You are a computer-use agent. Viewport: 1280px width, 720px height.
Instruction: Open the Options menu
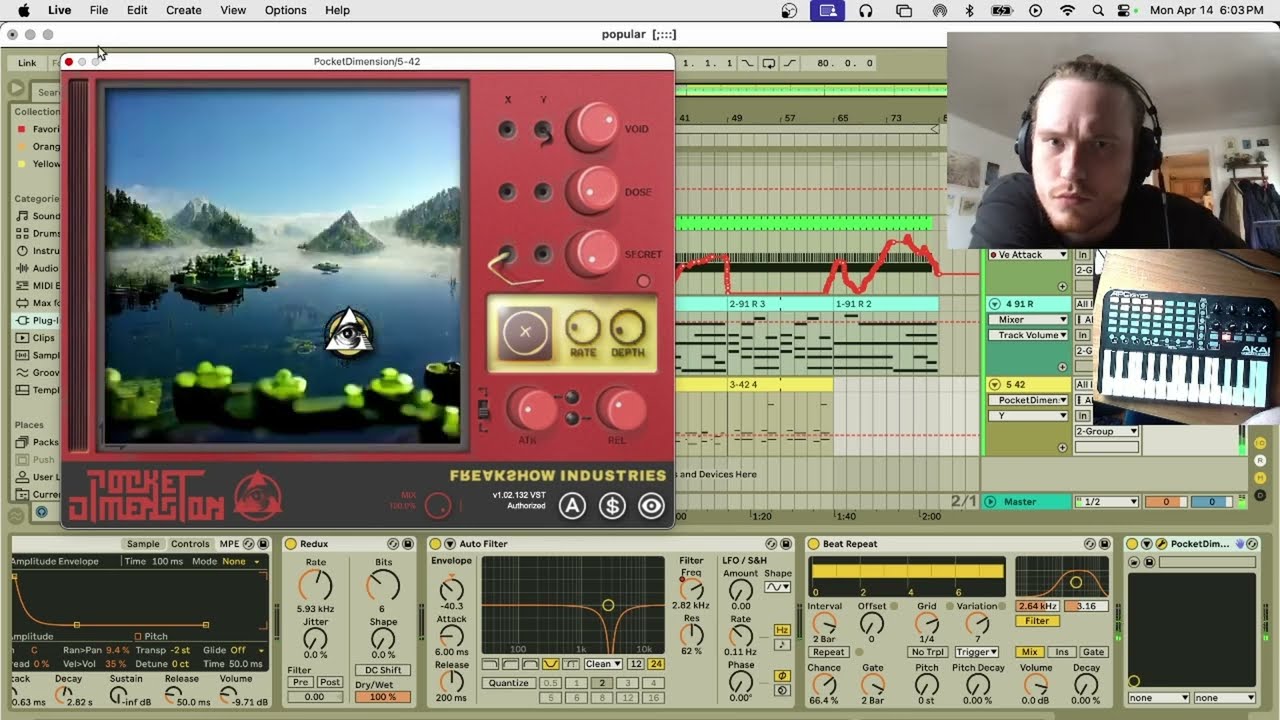click(x=286, y=10)
